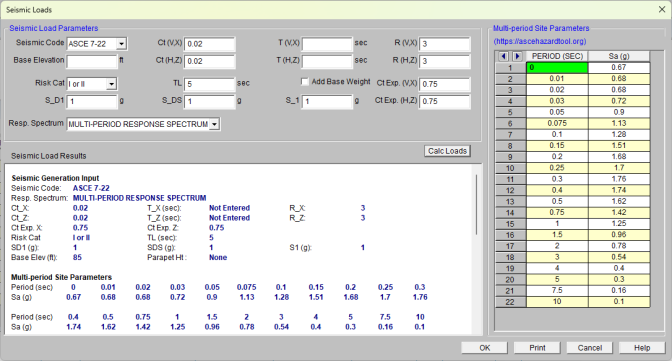
Task: Select row header 2 in the table
Action: pyautogui.click(x=510, y=79)
